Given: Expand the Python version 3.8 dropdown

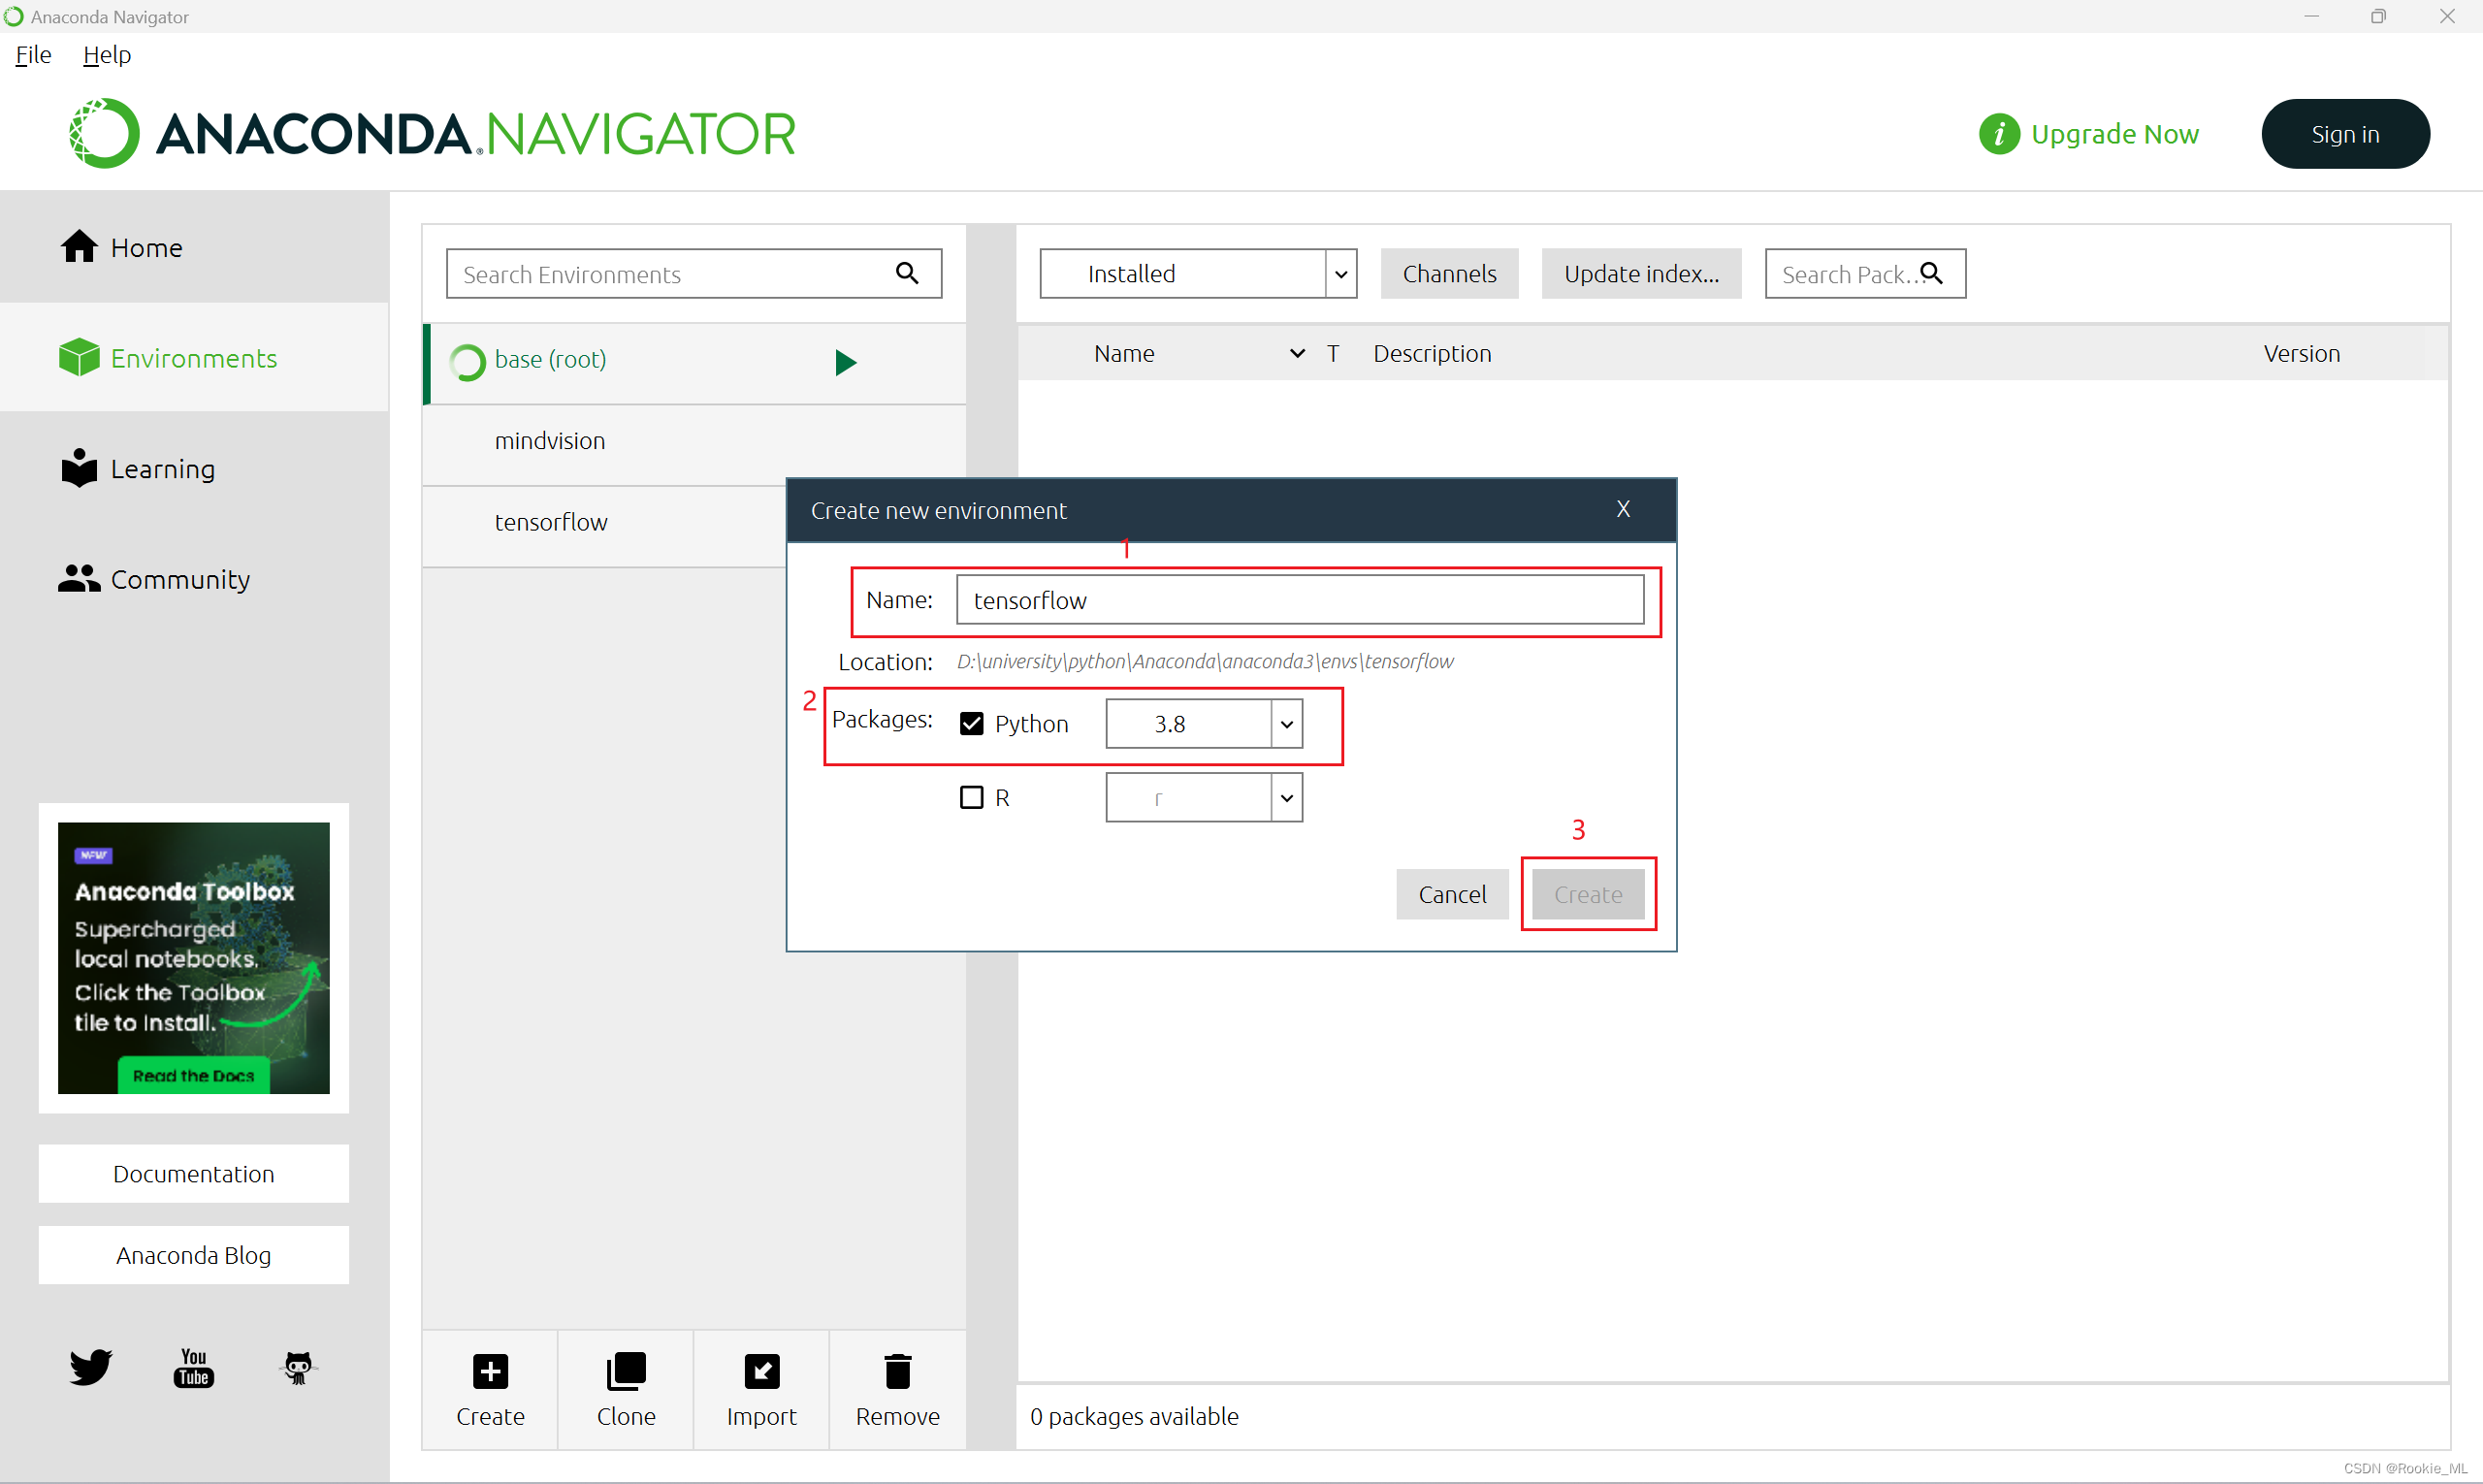Looking at the screenshot, I should coord(1286,724).
